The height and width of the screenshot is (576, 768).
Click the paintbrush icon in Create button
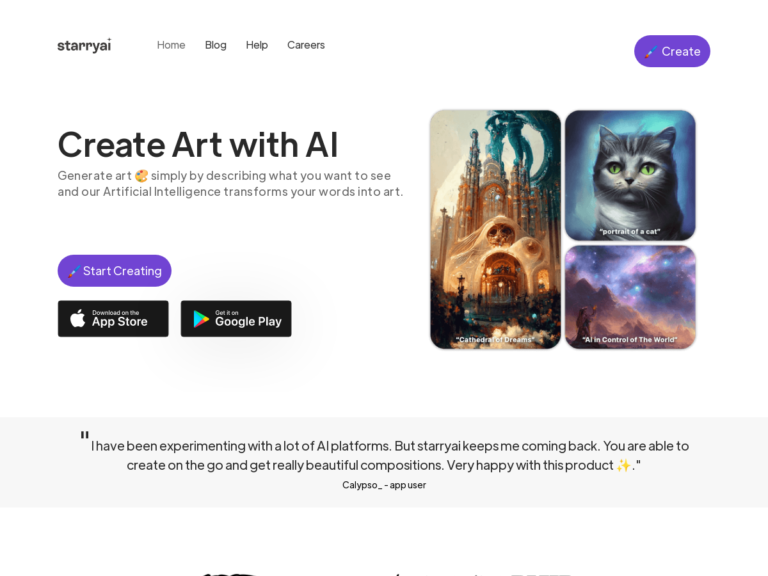[651, 52]
